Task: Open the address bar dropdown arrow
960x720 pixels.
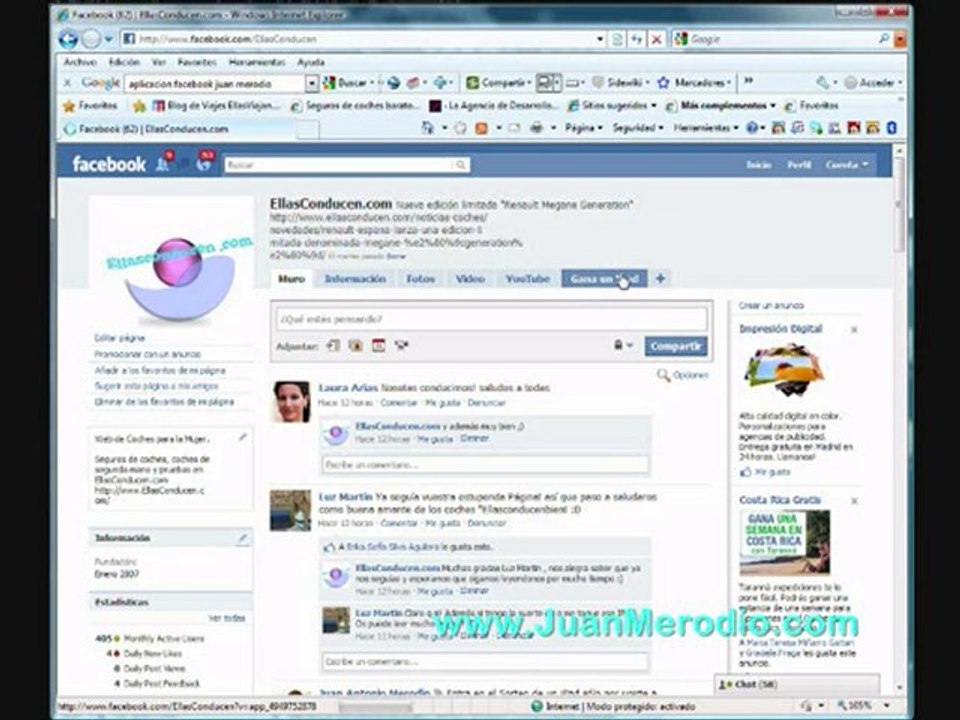Action: (x=600, y=39)
